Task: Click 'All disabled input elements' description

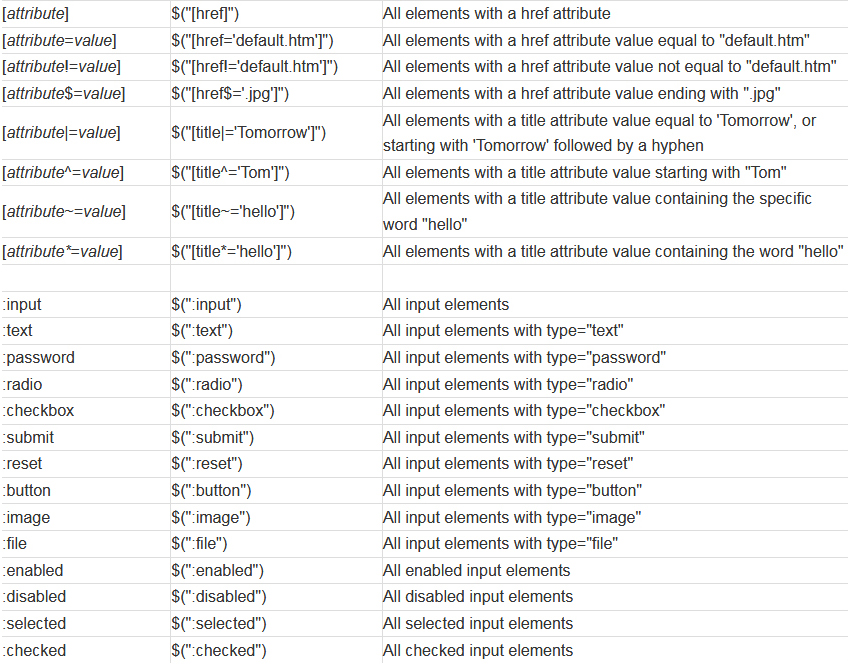Action: [478, 597]
